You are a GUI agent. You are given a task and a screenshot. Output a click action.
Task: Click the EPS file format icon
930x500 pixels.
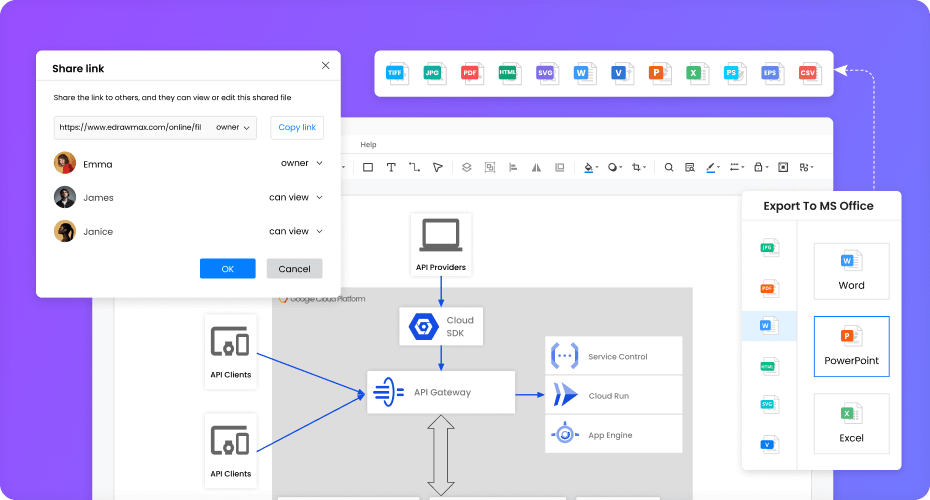click(772, 74)
